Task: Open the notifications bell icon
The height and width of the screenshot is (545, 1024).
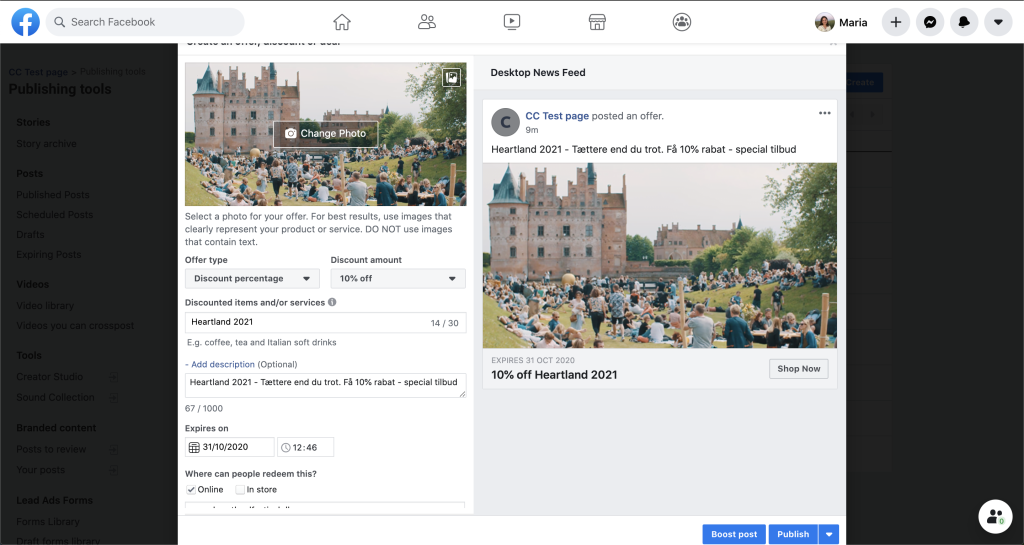Action: pos(964,22)
